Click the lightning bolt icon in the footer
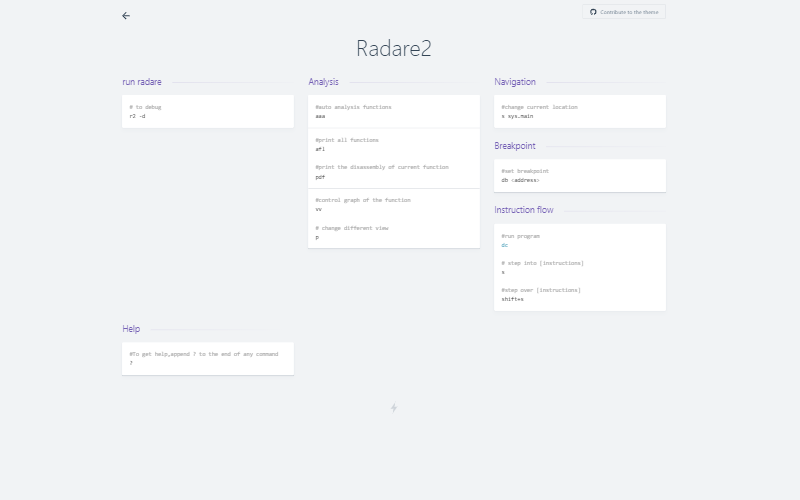Viewport: 800px width, 500px height. point(394,408)
